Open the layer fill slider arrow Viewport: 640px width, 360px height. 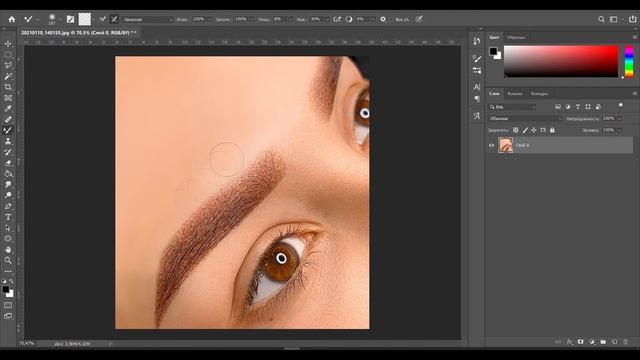(620, 130)
